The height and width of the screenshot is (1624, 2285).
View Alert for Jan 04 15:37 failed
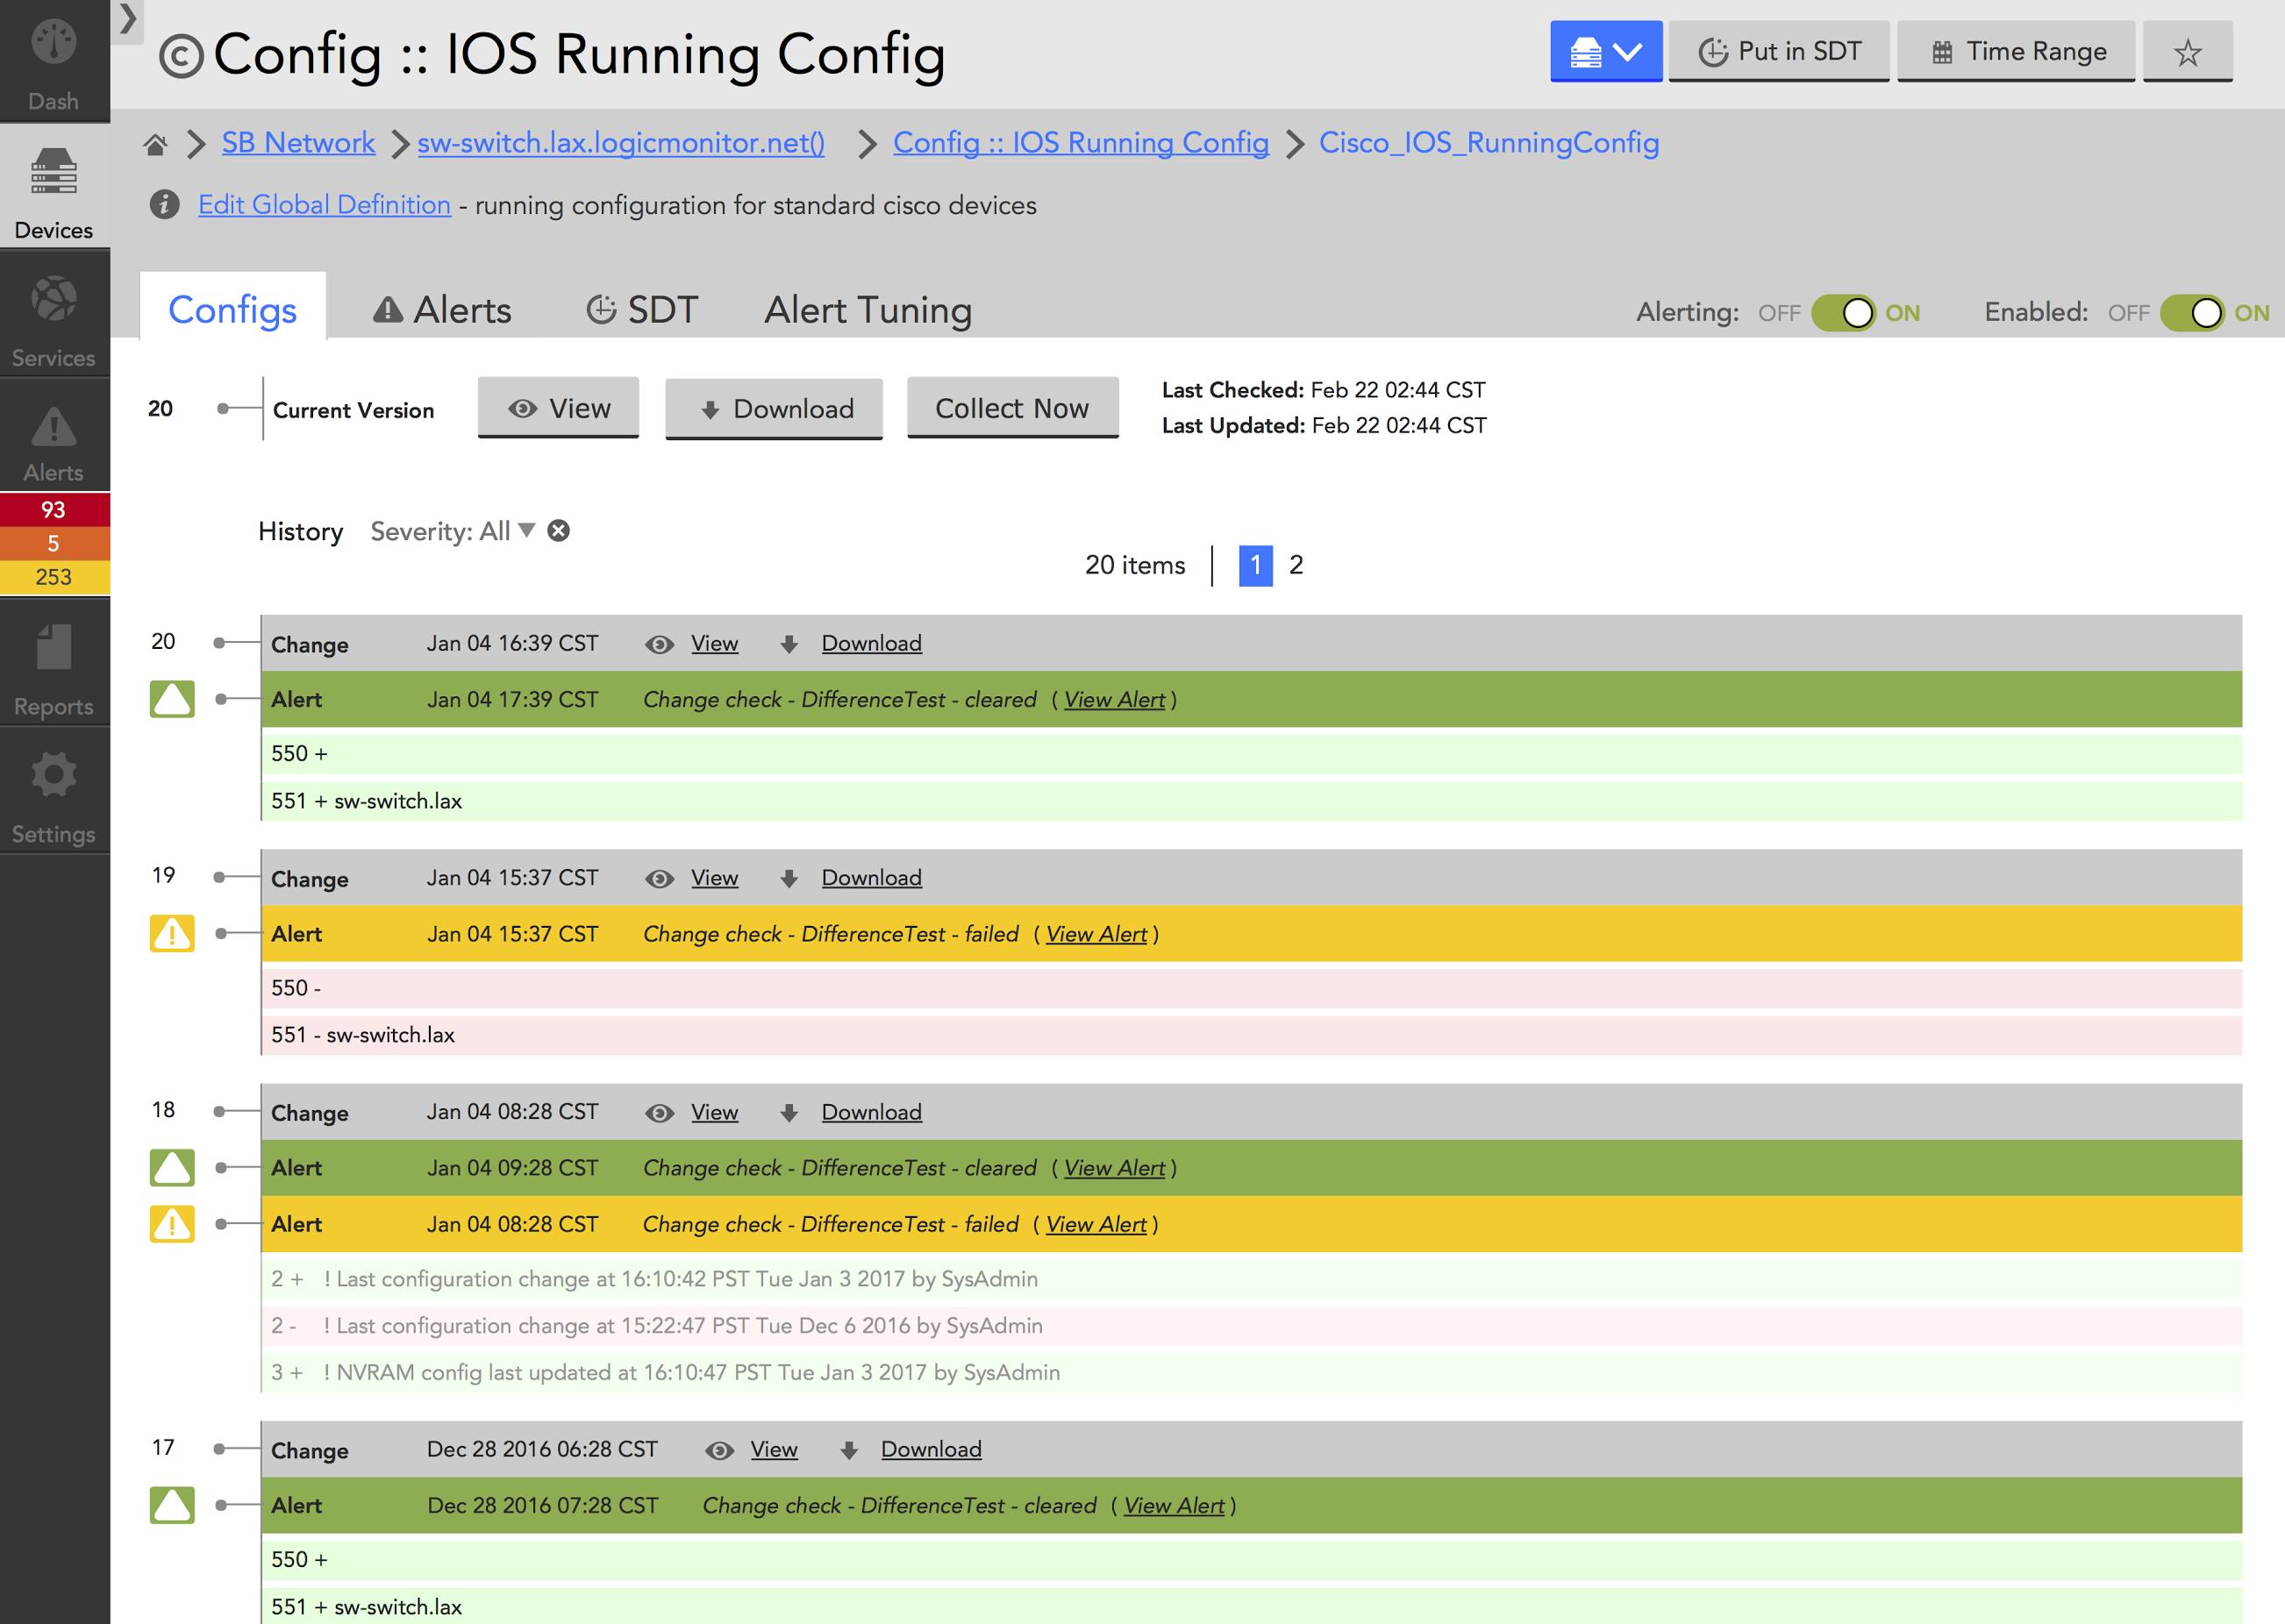(x=1096, y=934)
